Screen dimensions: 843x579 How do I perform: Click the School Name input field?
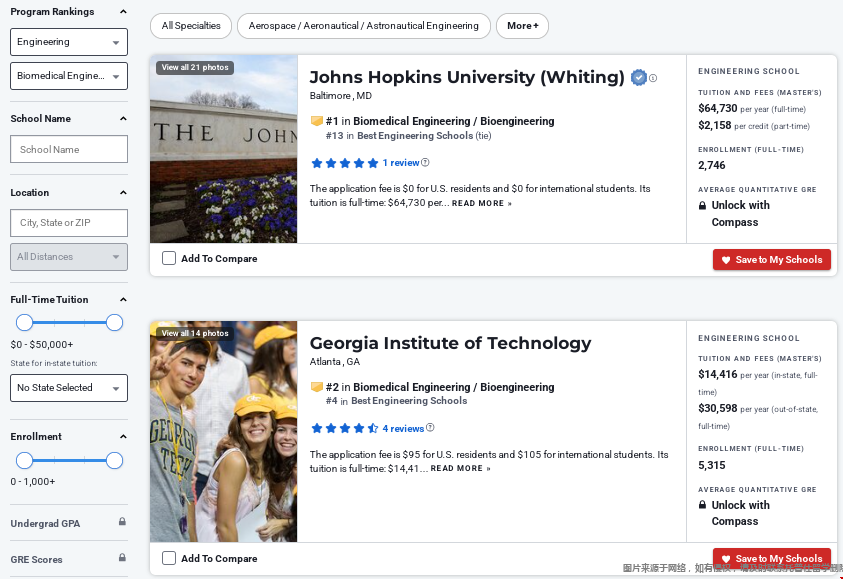[69, 149]
